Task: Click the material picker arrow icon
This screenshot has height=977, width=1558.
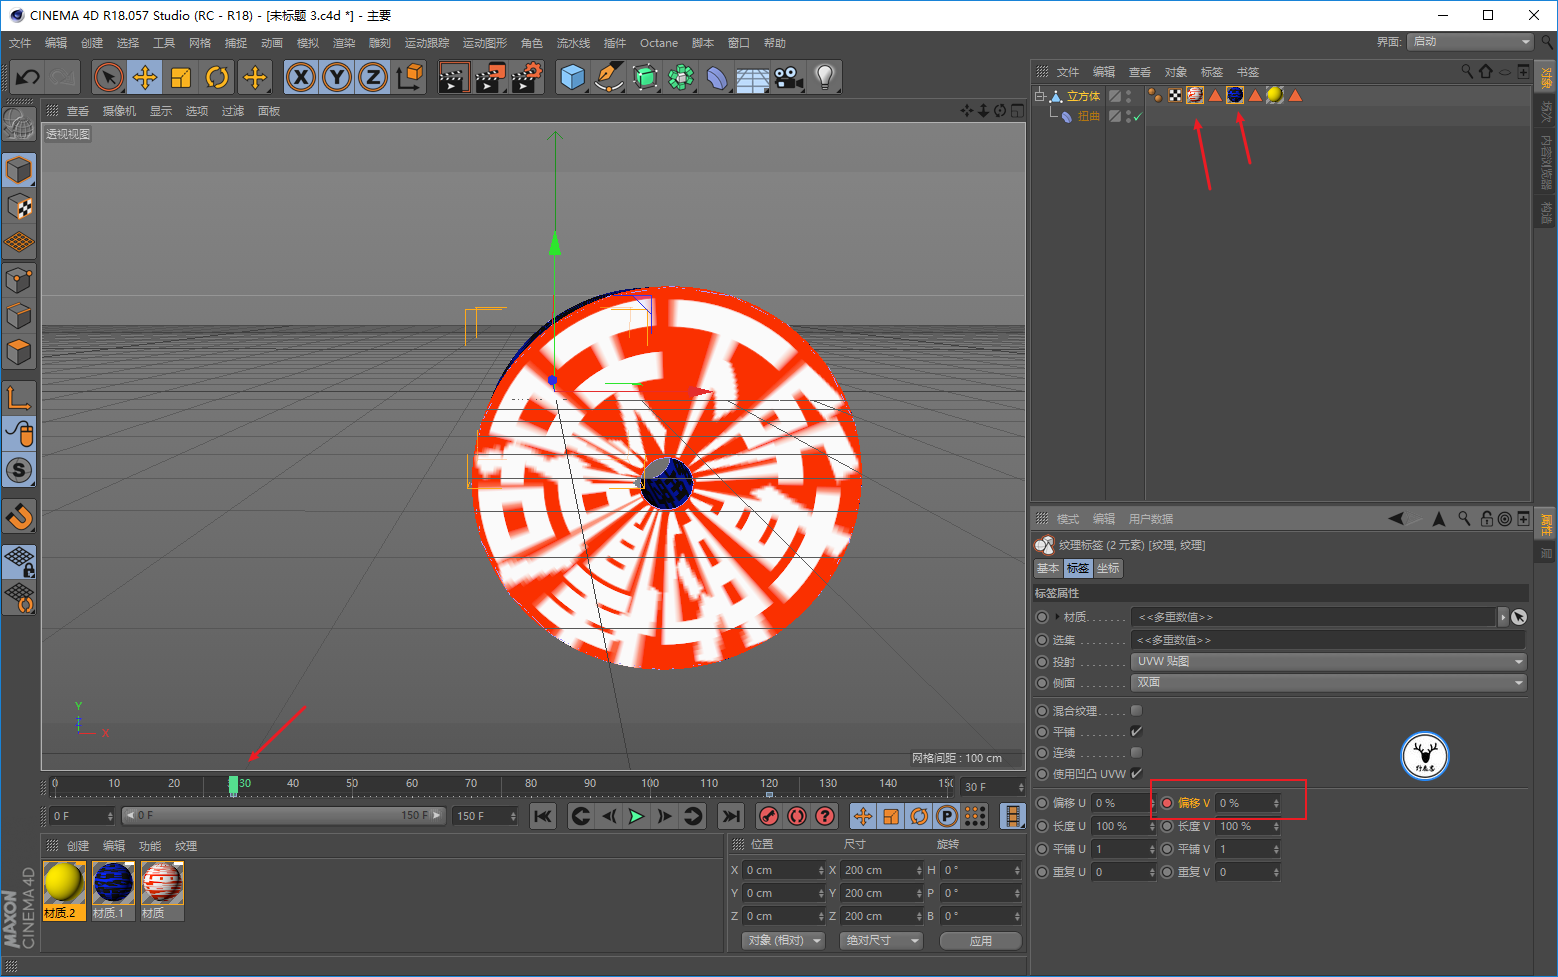Action: [x=1519, y=617]
